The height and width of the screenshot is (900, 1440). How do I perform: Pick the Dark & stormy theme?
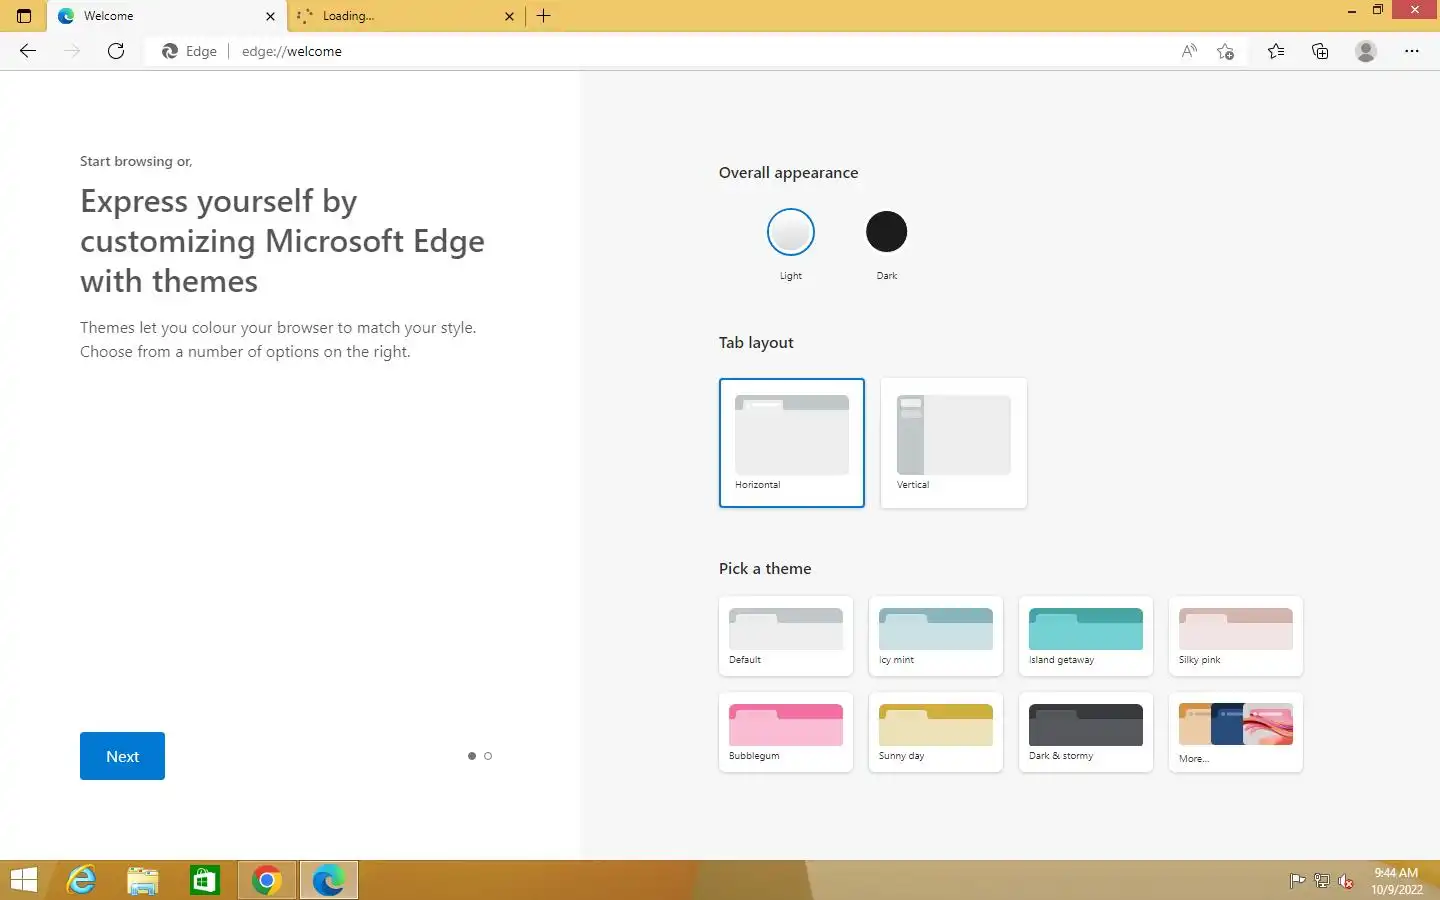1086,732
